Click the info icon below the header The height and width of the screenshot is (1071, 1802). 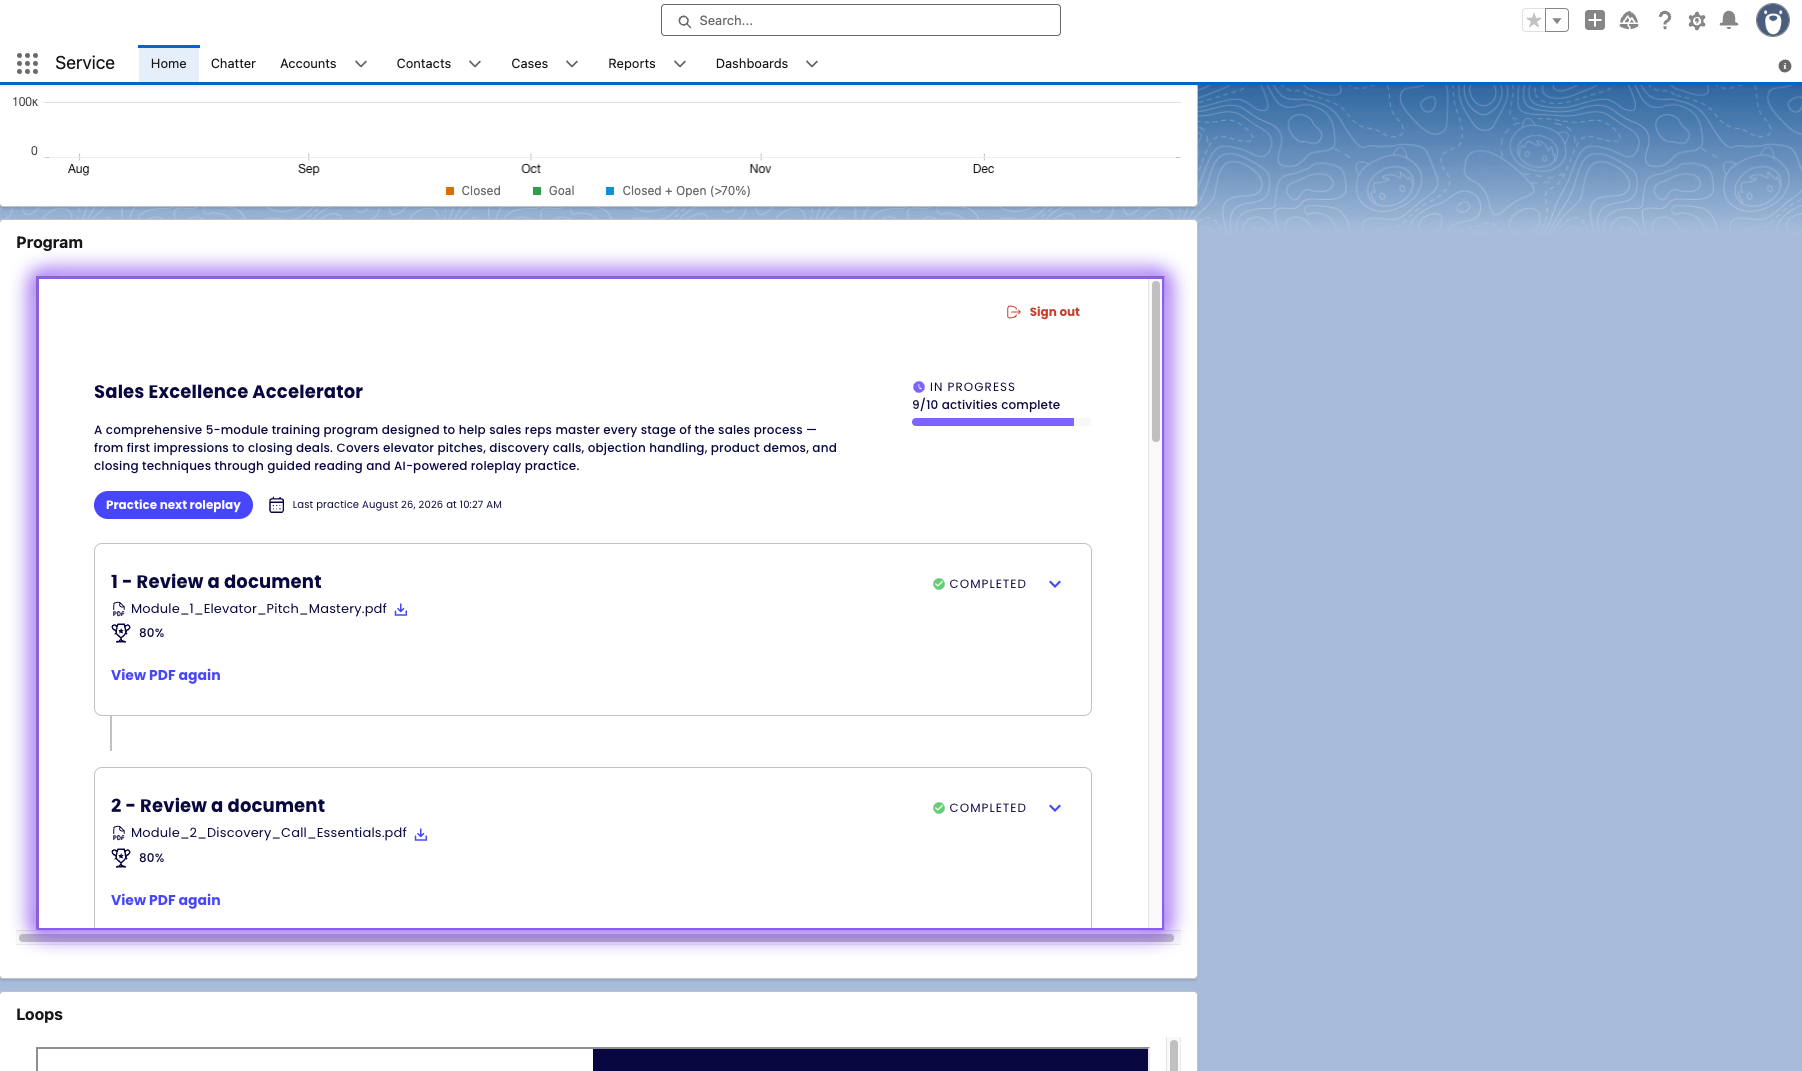pyautogui.click(x=1785, y=66)
